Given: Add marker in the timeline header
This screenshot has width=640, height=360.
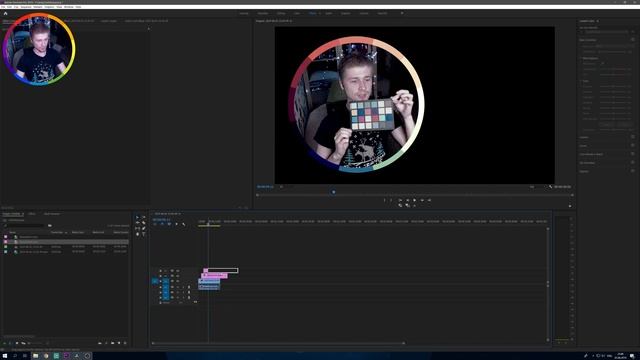Looking at the screenshot, I should coord(176,224).
